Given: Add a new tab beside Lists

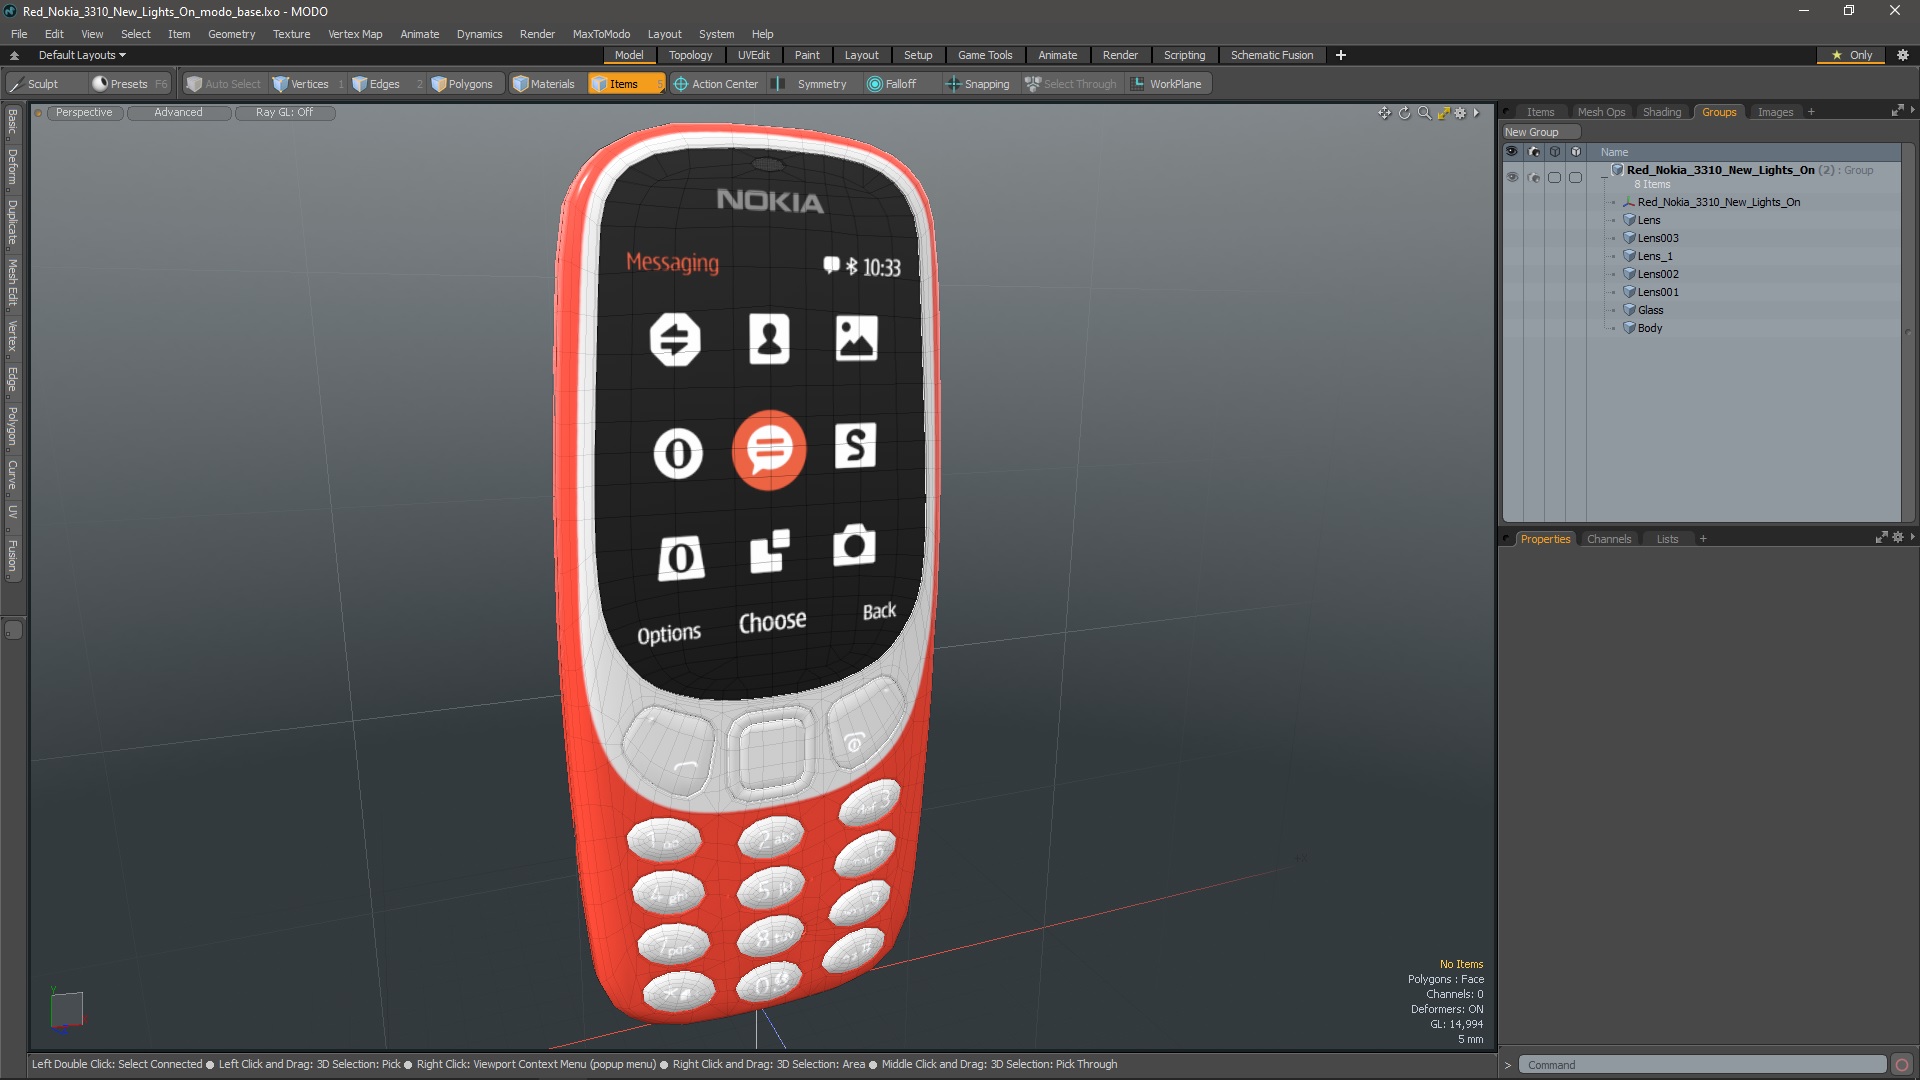Looking at the screenshot, I should click(x=1703, y=539).
